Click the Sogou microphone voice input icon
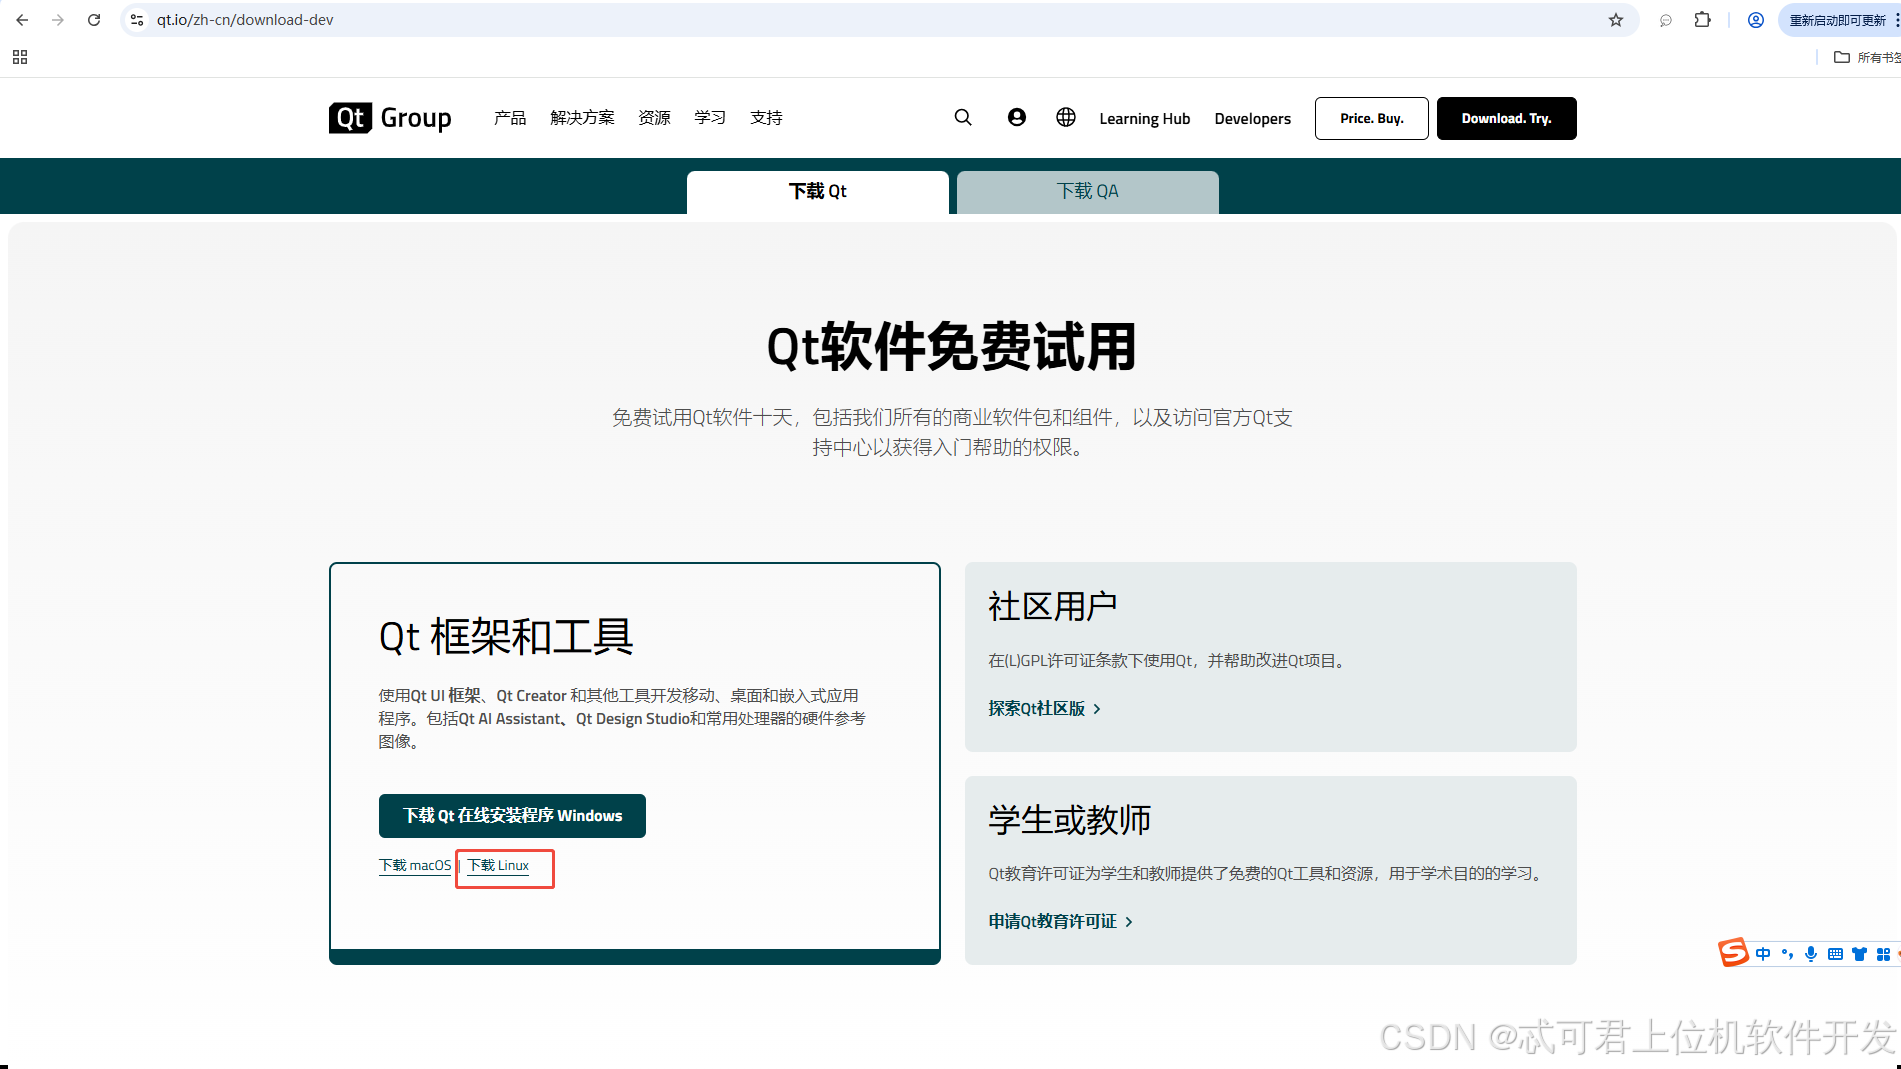 tap(1811, 954)
